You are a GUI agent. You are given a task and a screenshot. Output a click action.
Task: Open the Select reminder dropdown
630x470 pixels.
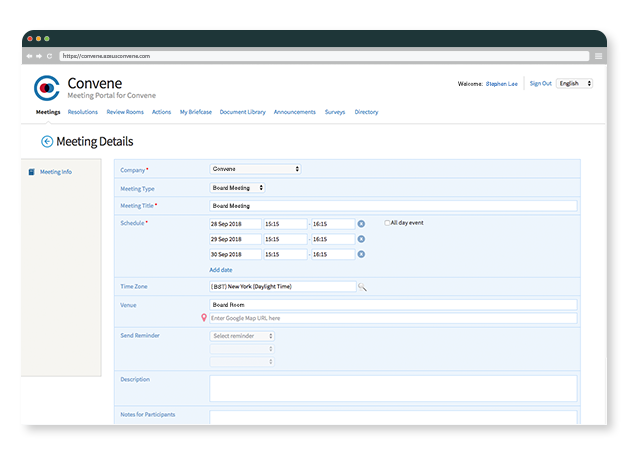(242, 336)
